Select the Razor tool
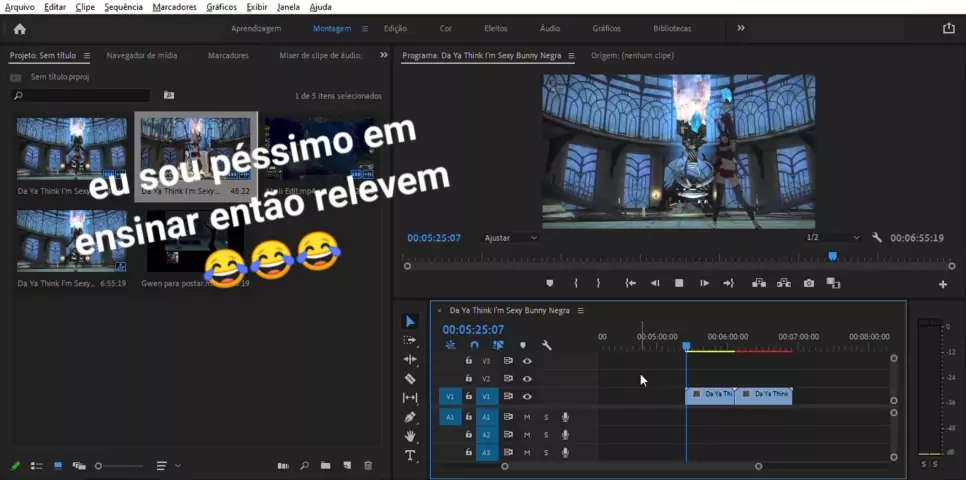 click(410, 378)
